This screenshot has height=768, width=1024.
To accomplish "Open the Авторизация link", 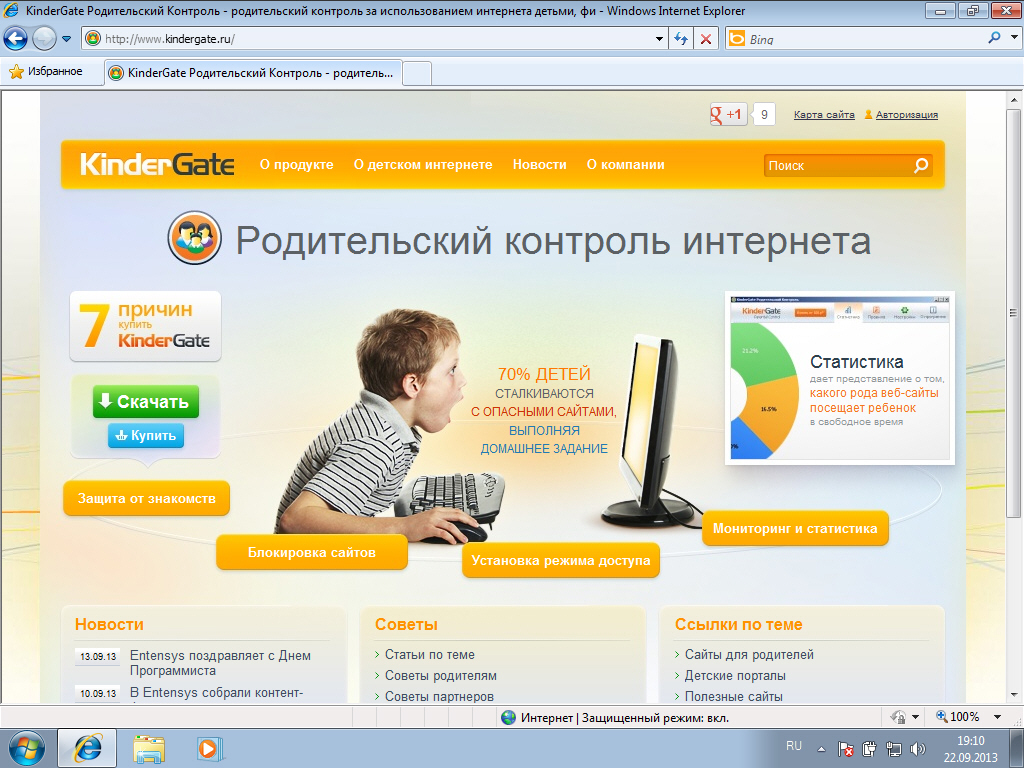I will point(906,114).
